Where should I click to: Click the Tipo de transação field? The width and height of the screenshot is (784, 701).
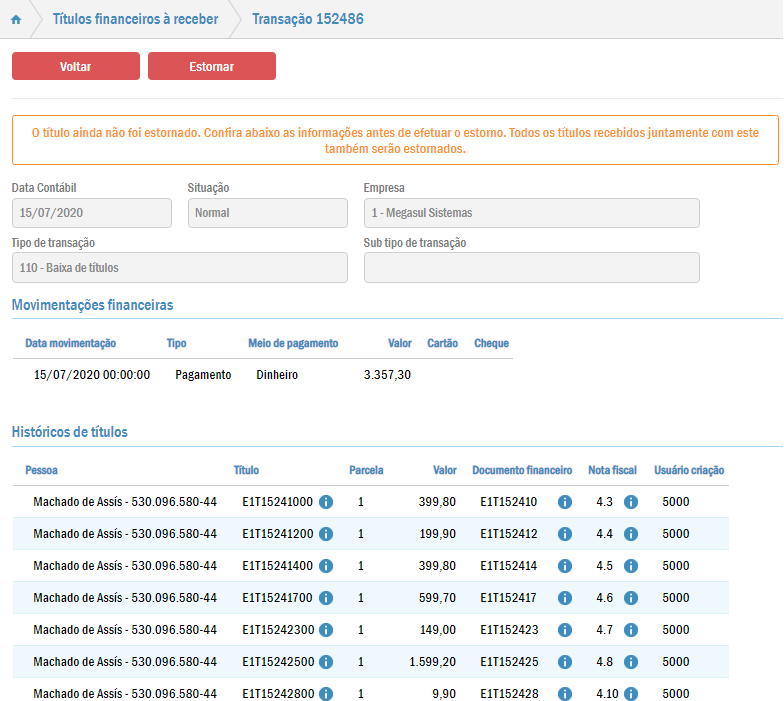point(180,268)
